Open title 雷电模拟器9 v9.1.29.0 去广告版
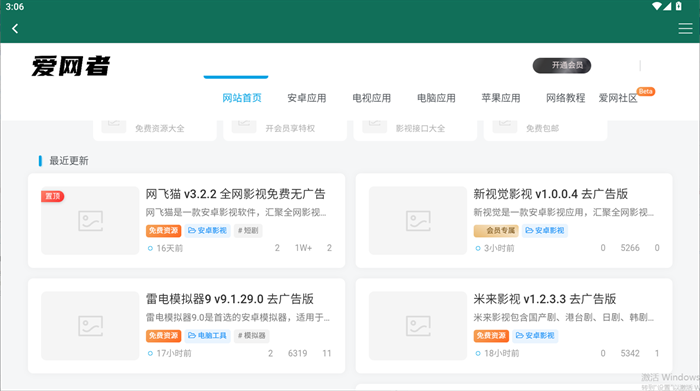The image size is (700, 391). pyautogui.click(x=229, y=299)
